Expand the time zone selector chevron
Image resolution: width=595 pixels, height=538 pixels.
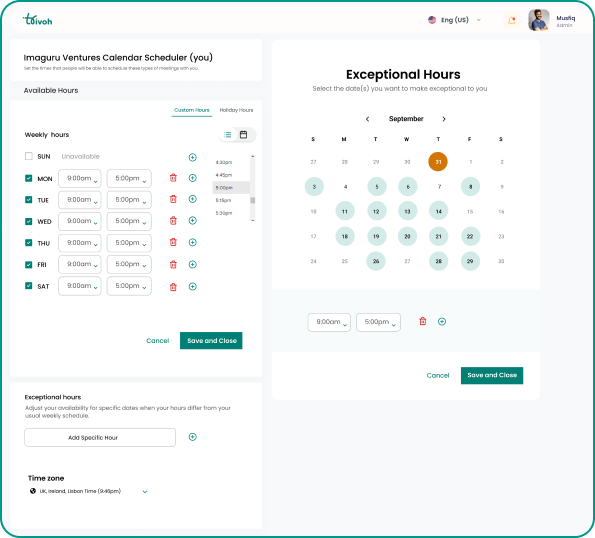[145, 491]
